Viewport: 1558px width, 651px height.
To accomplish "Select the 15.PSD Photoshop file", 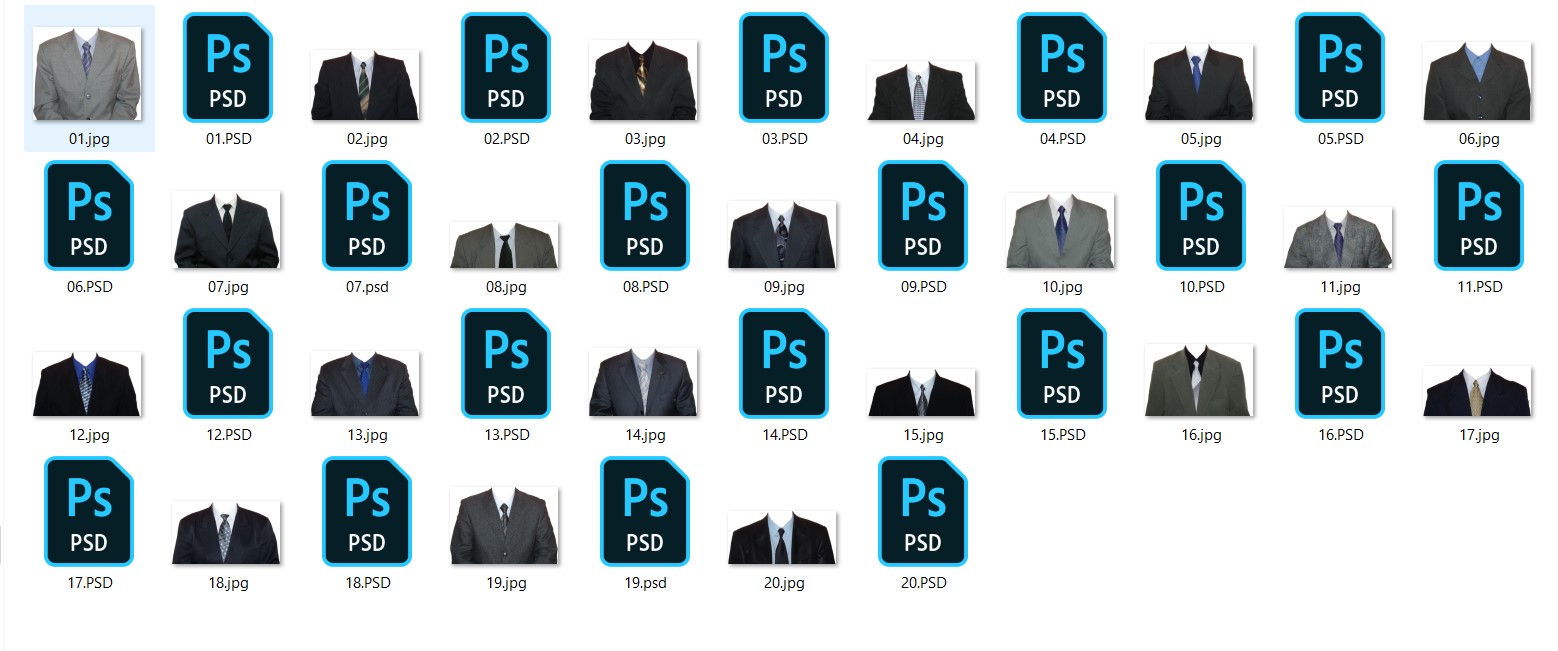I will (x=1061, y=363).
